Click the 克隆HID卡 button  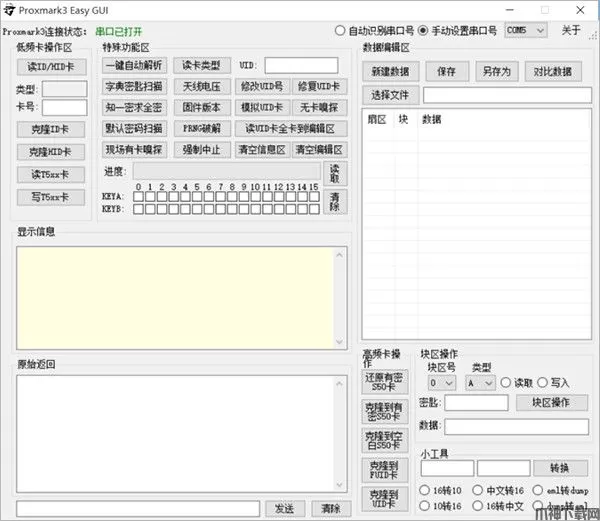point(51,152)
